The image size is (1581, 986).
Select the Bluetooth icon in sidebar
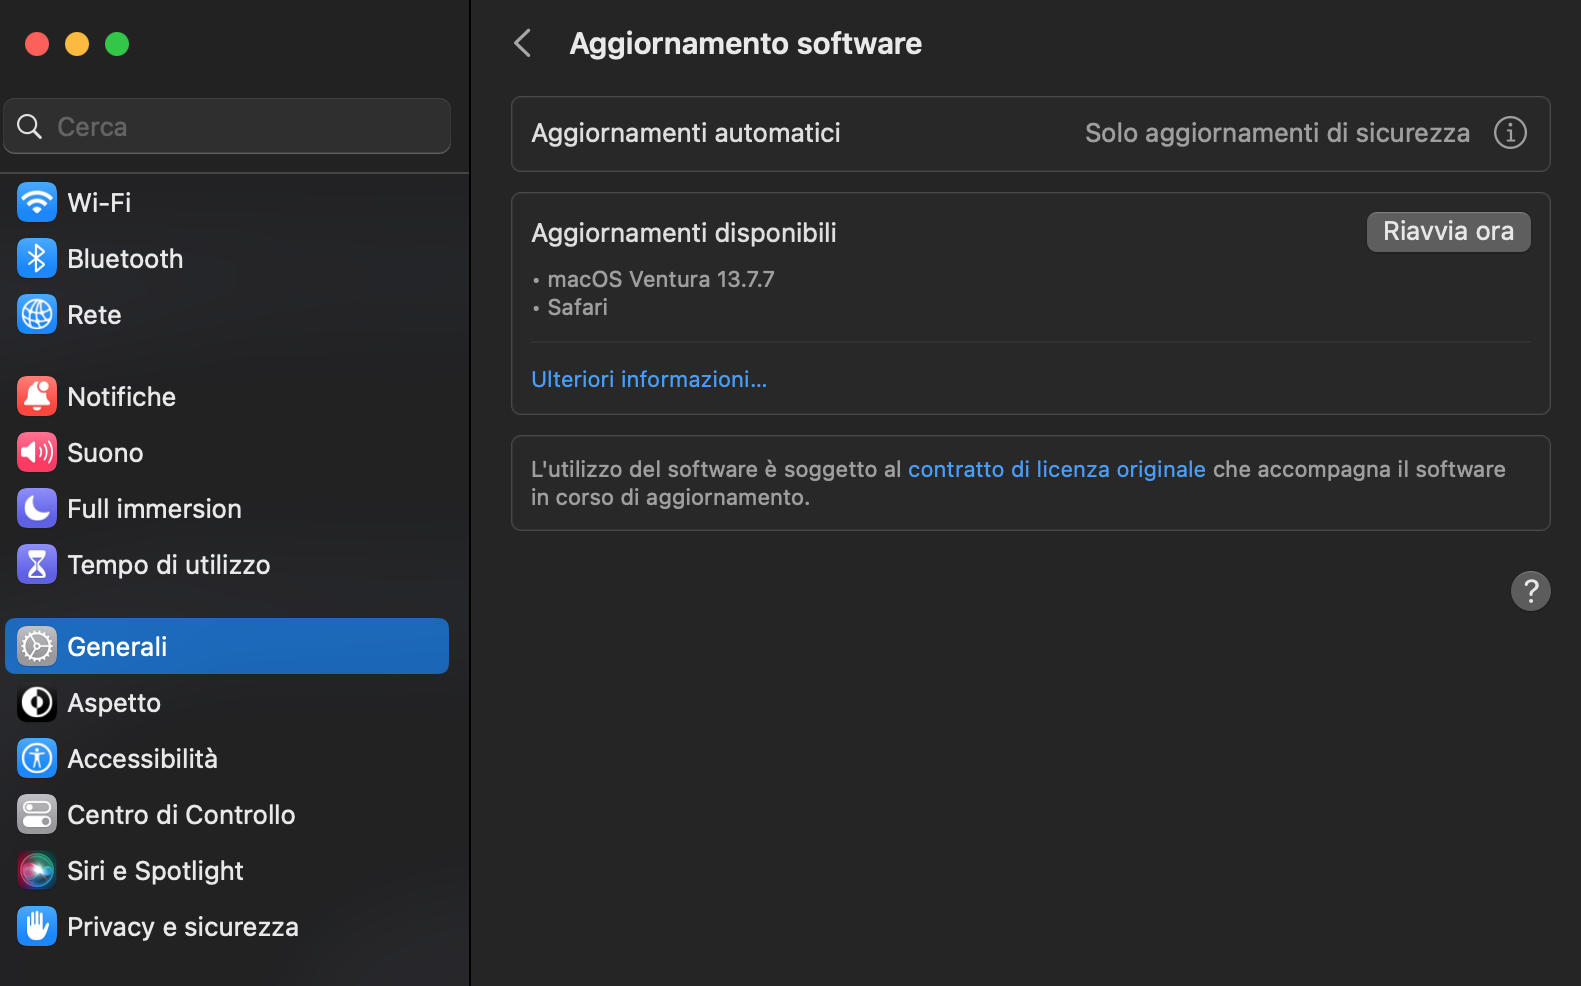(x=37, y=258)
